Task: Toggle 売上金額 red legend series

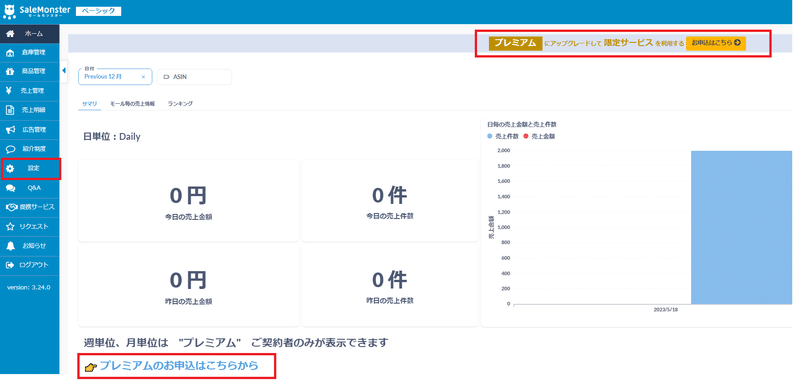Action: pyautogui.click(x=538, y=137)
